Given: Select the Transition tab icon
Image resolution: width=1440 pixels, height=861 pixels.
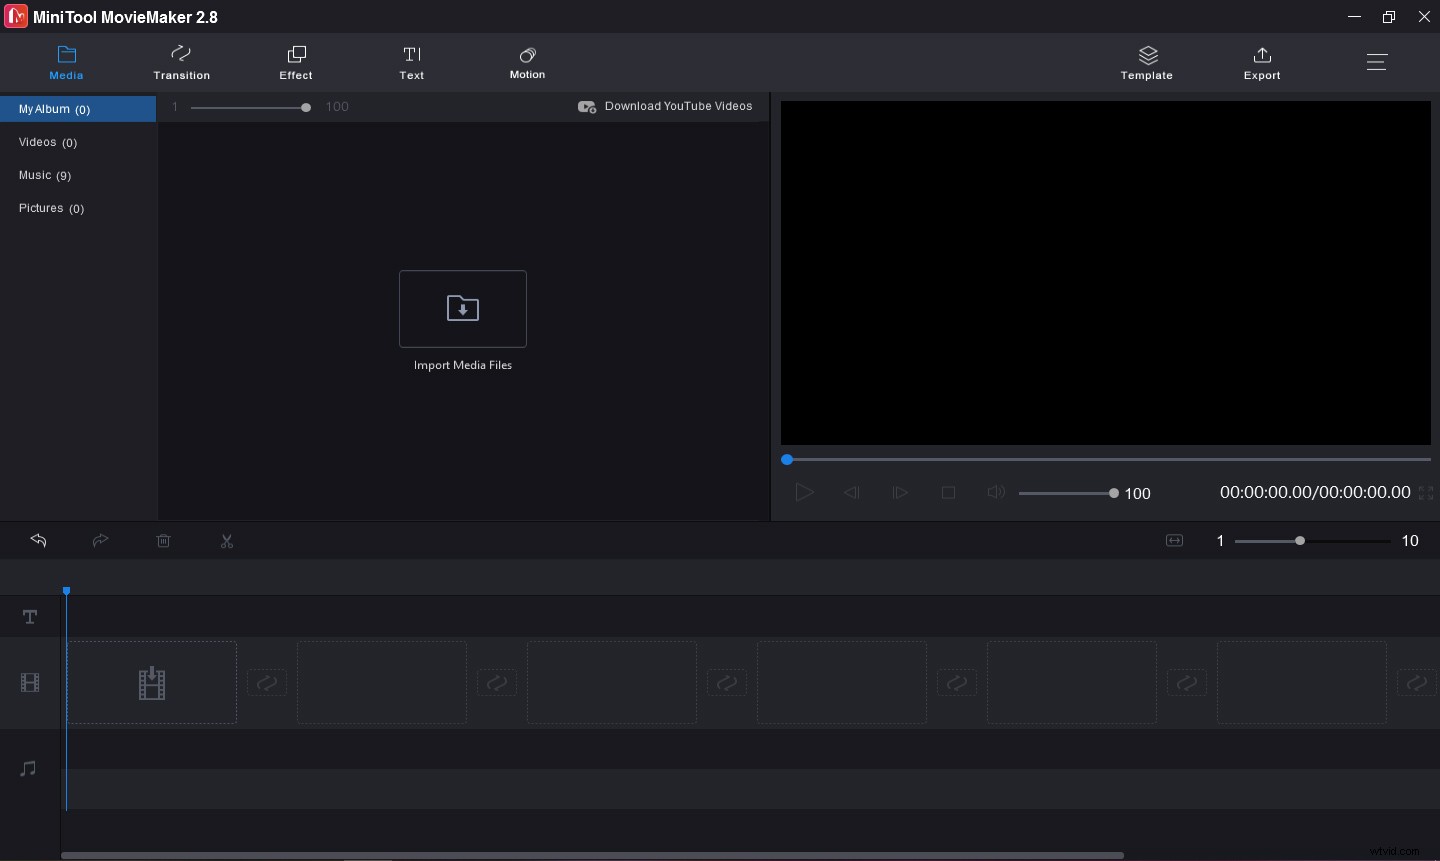Looking at the screenshot, I should 181,54.
